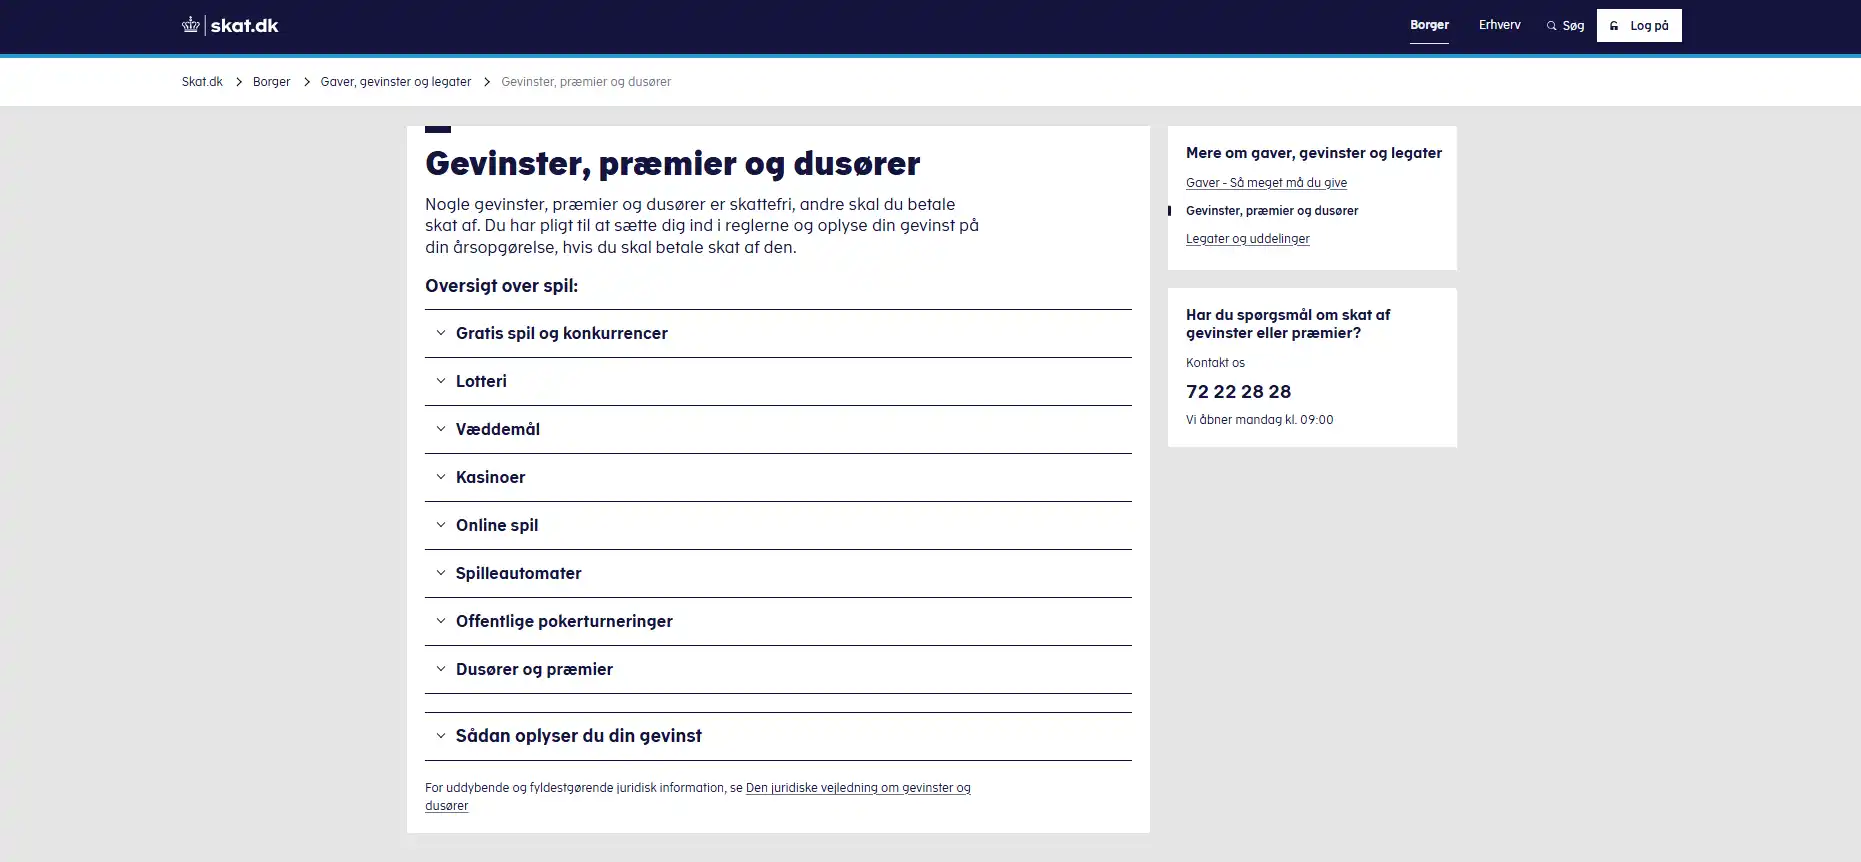Select Gevinster, præmier og dusører sidebar item
This screenshot has height=862, width=1861.
coord(1272,211)
